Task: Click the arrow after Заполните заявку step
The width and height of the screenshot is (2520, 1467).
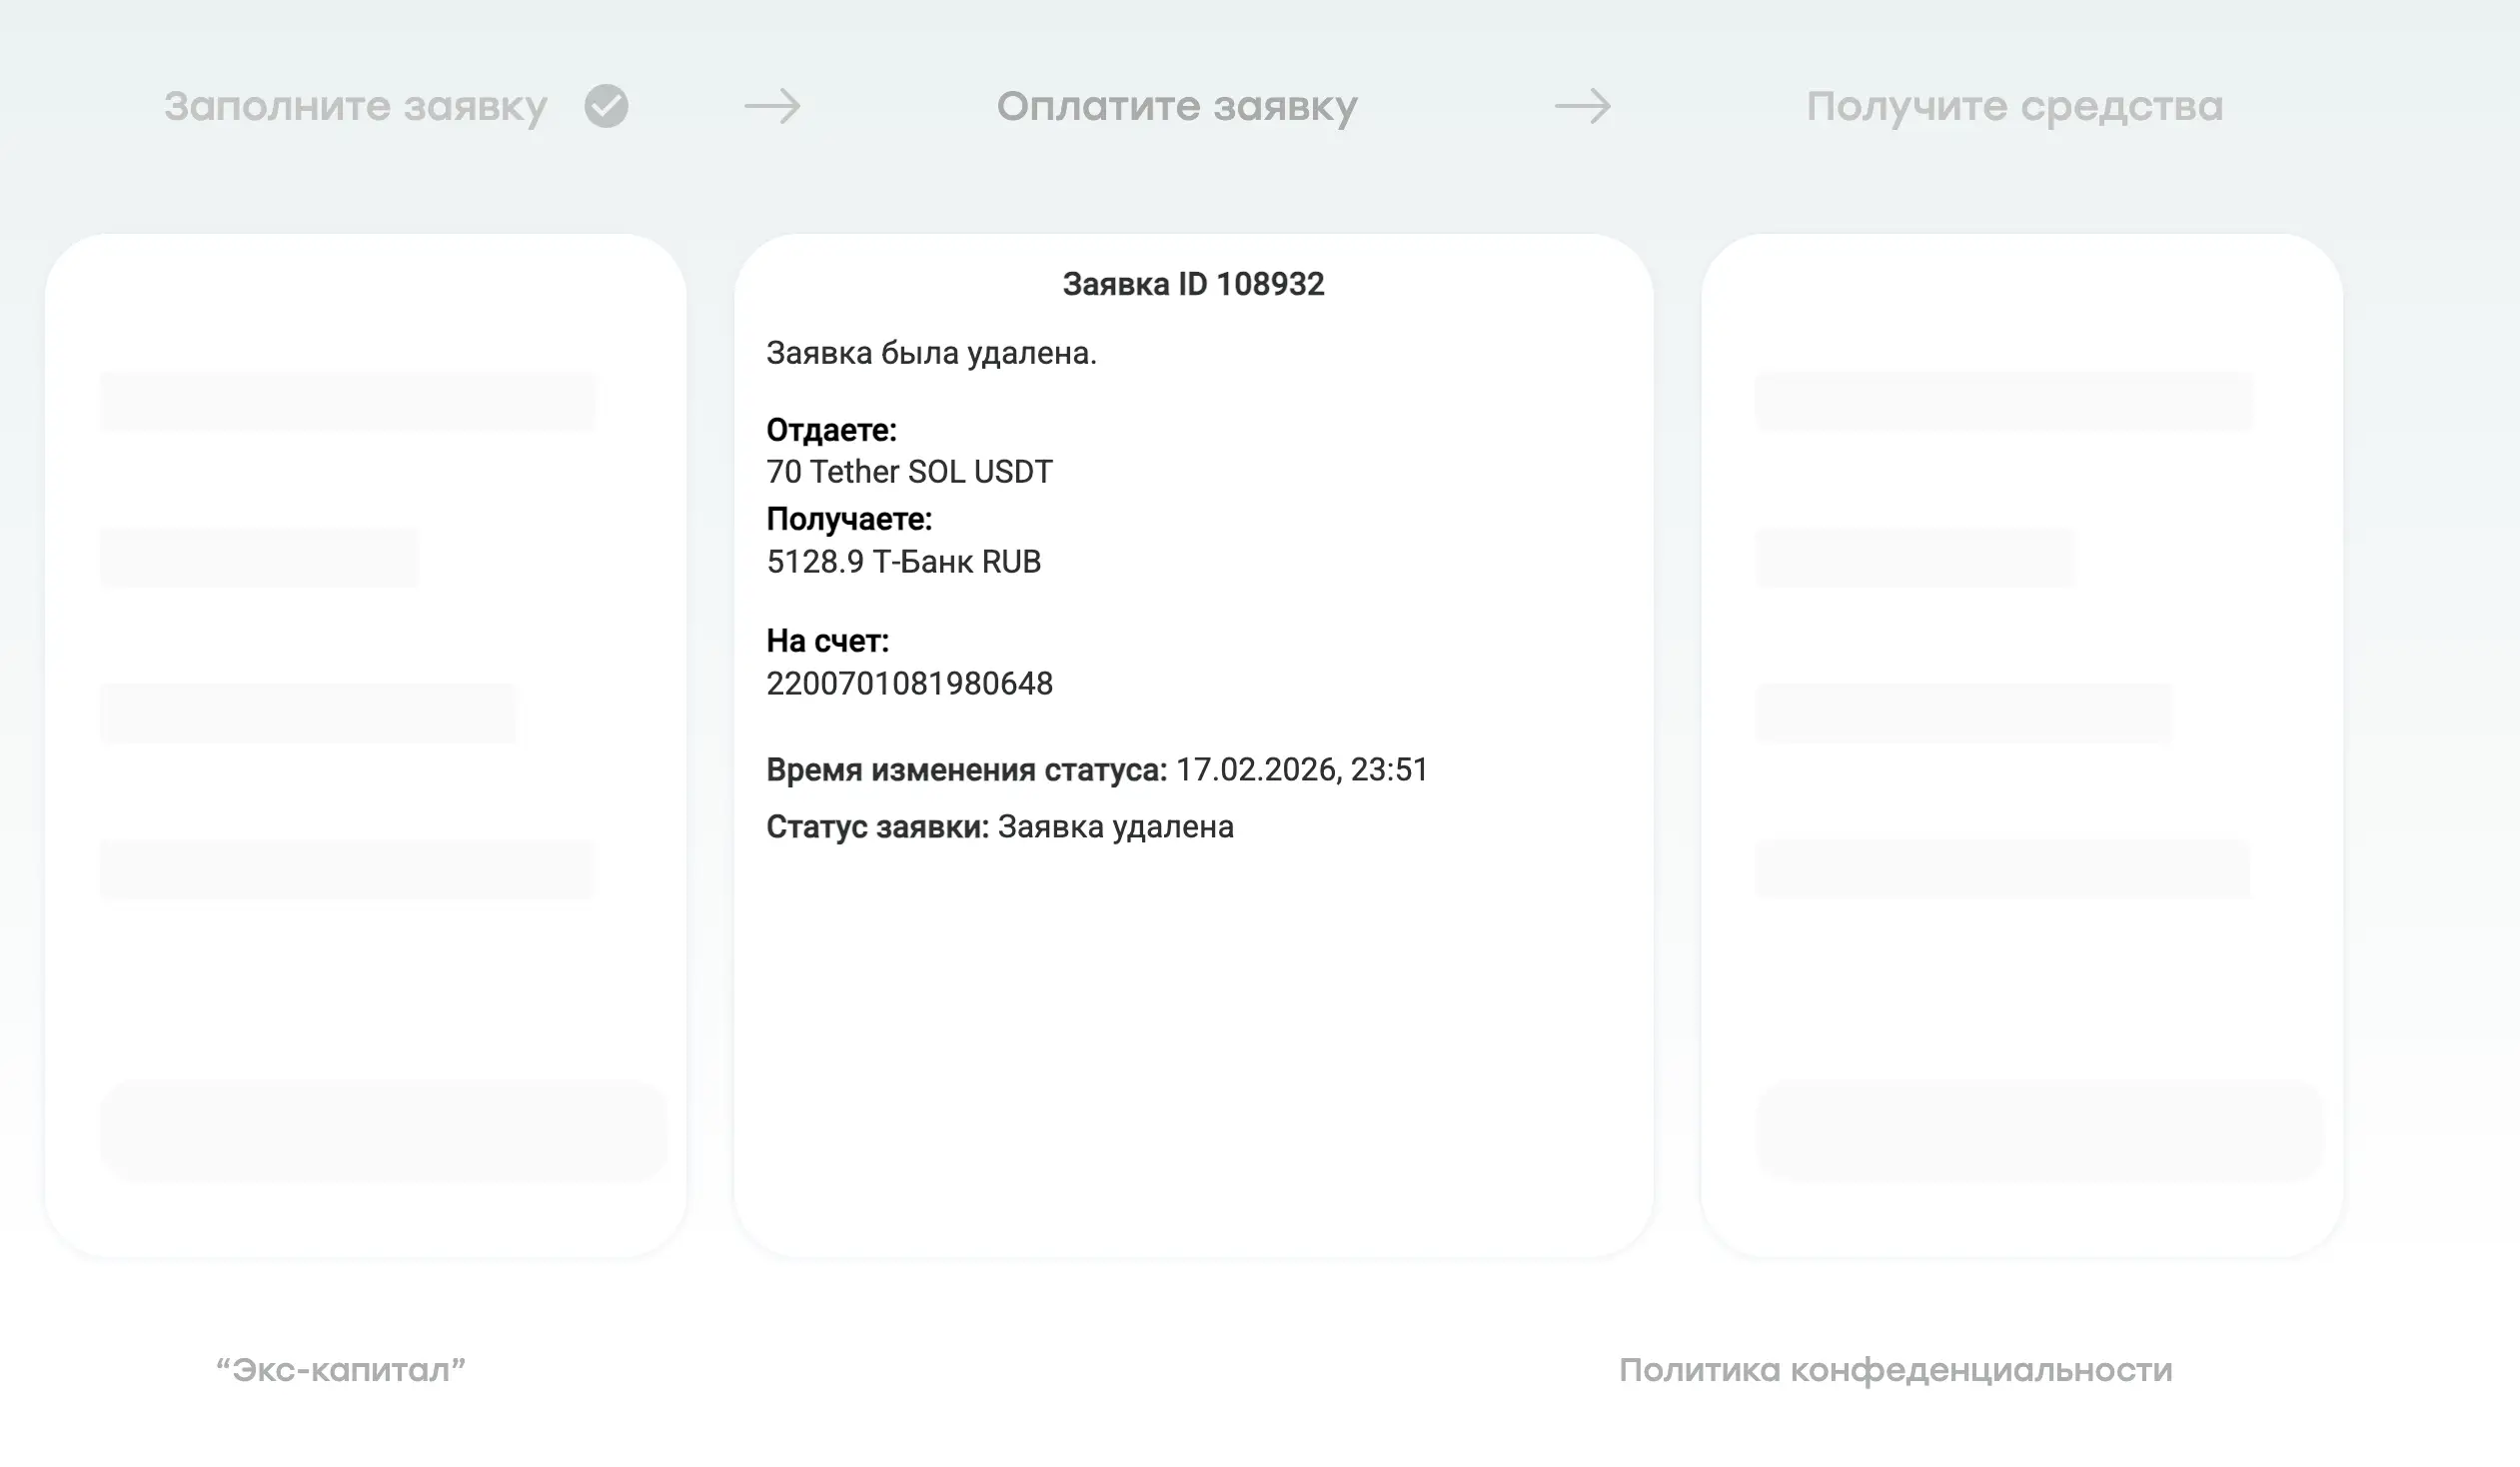Action: 772,106
